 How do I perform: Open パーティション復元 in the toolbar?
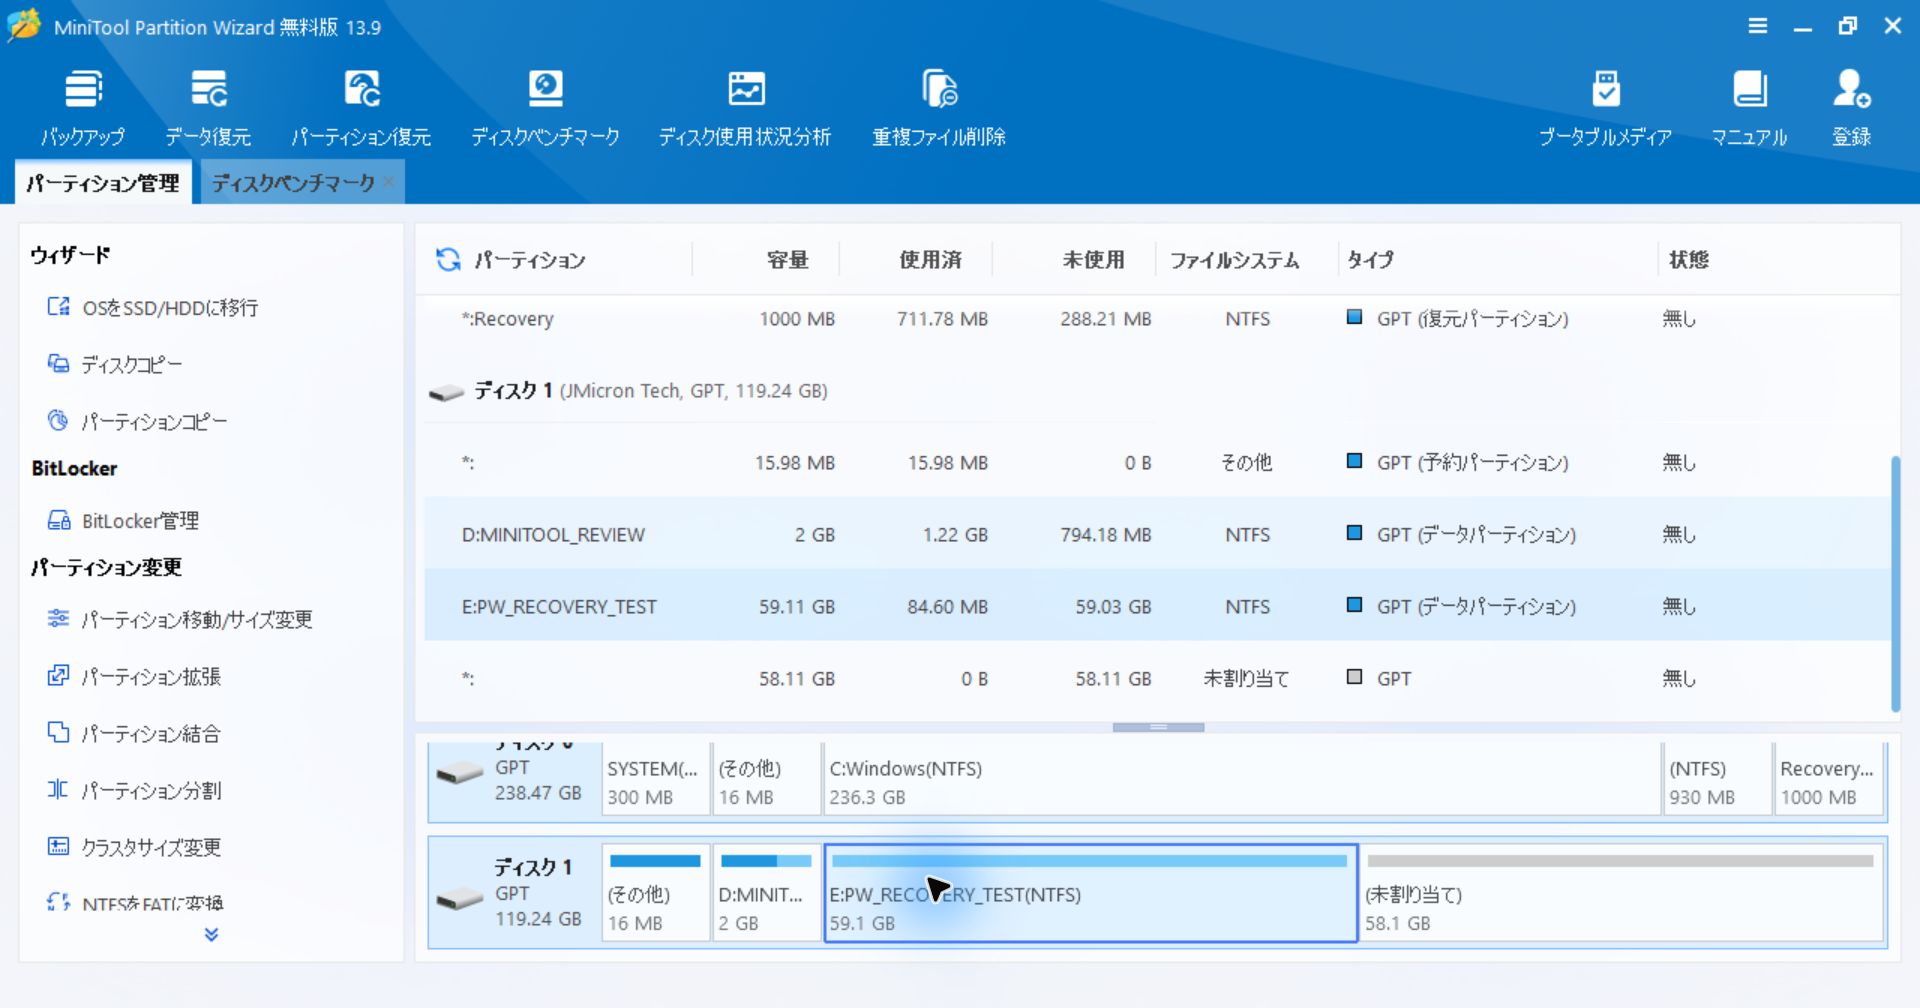pyautogui.click(x=361, y=108)
